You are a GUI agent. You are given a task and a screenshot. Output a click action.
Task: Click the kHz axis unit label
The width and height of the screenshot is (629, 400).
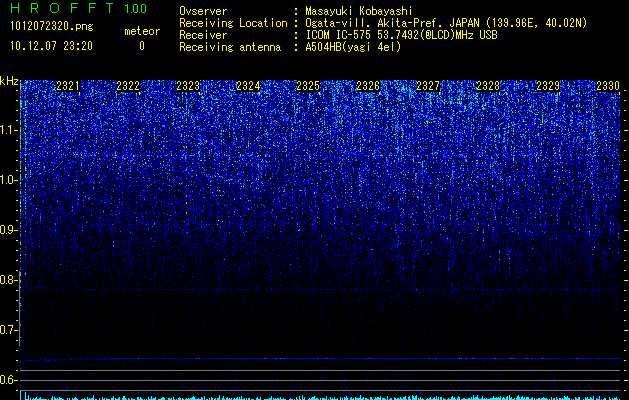[x=9, y=81]
